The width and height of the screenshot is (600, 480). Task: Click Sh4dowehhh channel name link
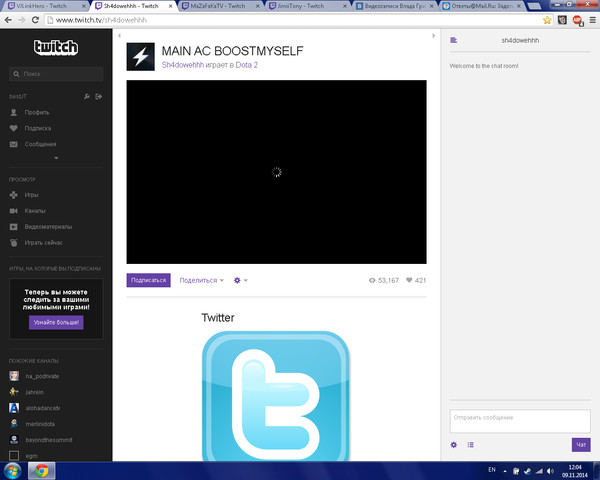point(183,65)
